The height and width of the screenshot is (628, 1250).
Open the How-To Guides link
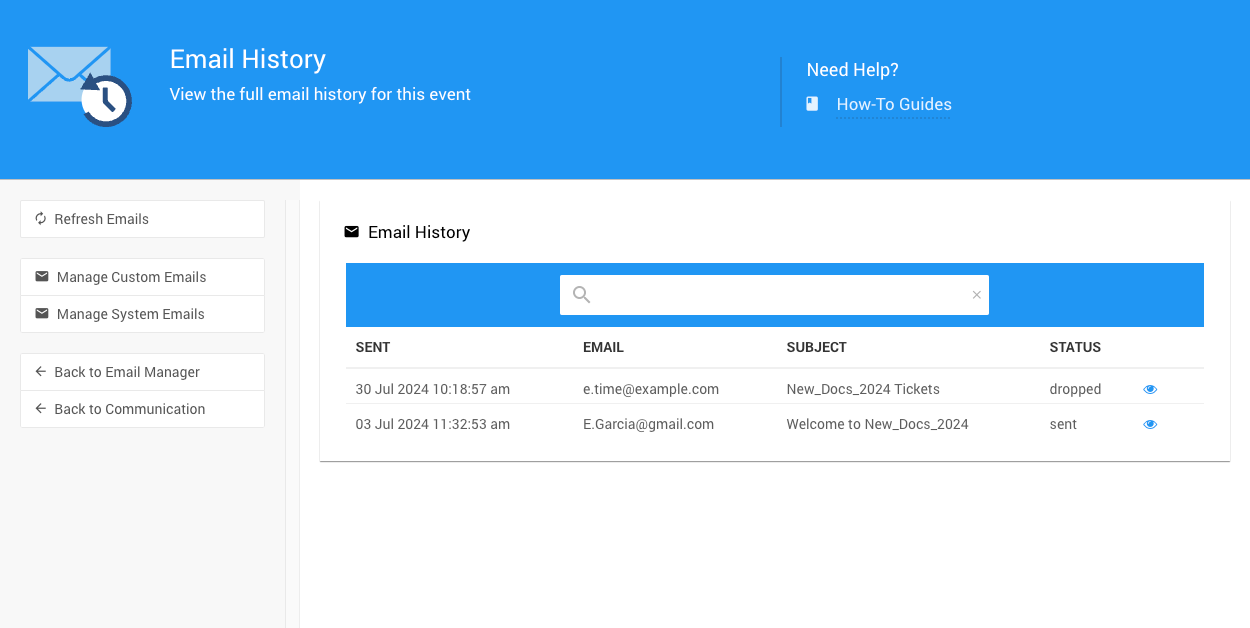coord(893,104)
